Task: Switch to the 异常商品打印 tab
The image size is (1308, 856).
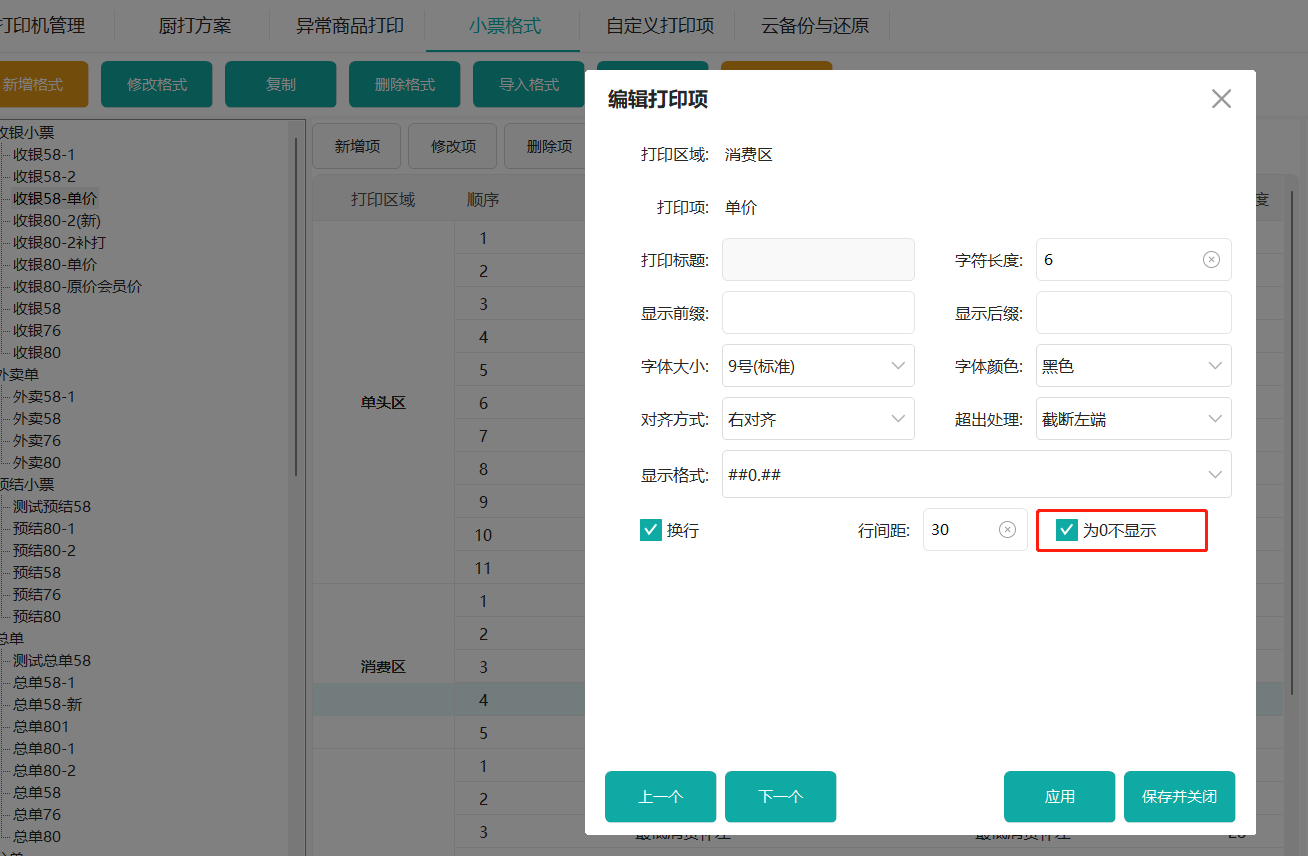Action: pyautogui.click(x=350, y=26)
